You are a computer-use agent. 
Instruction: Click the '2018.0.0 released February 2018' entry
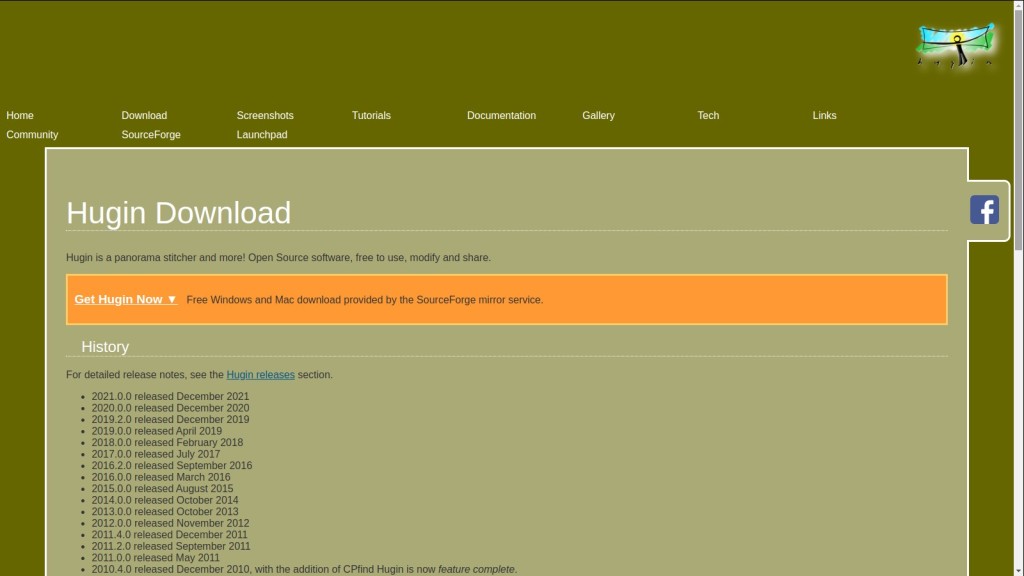click(x=167, y=443)
